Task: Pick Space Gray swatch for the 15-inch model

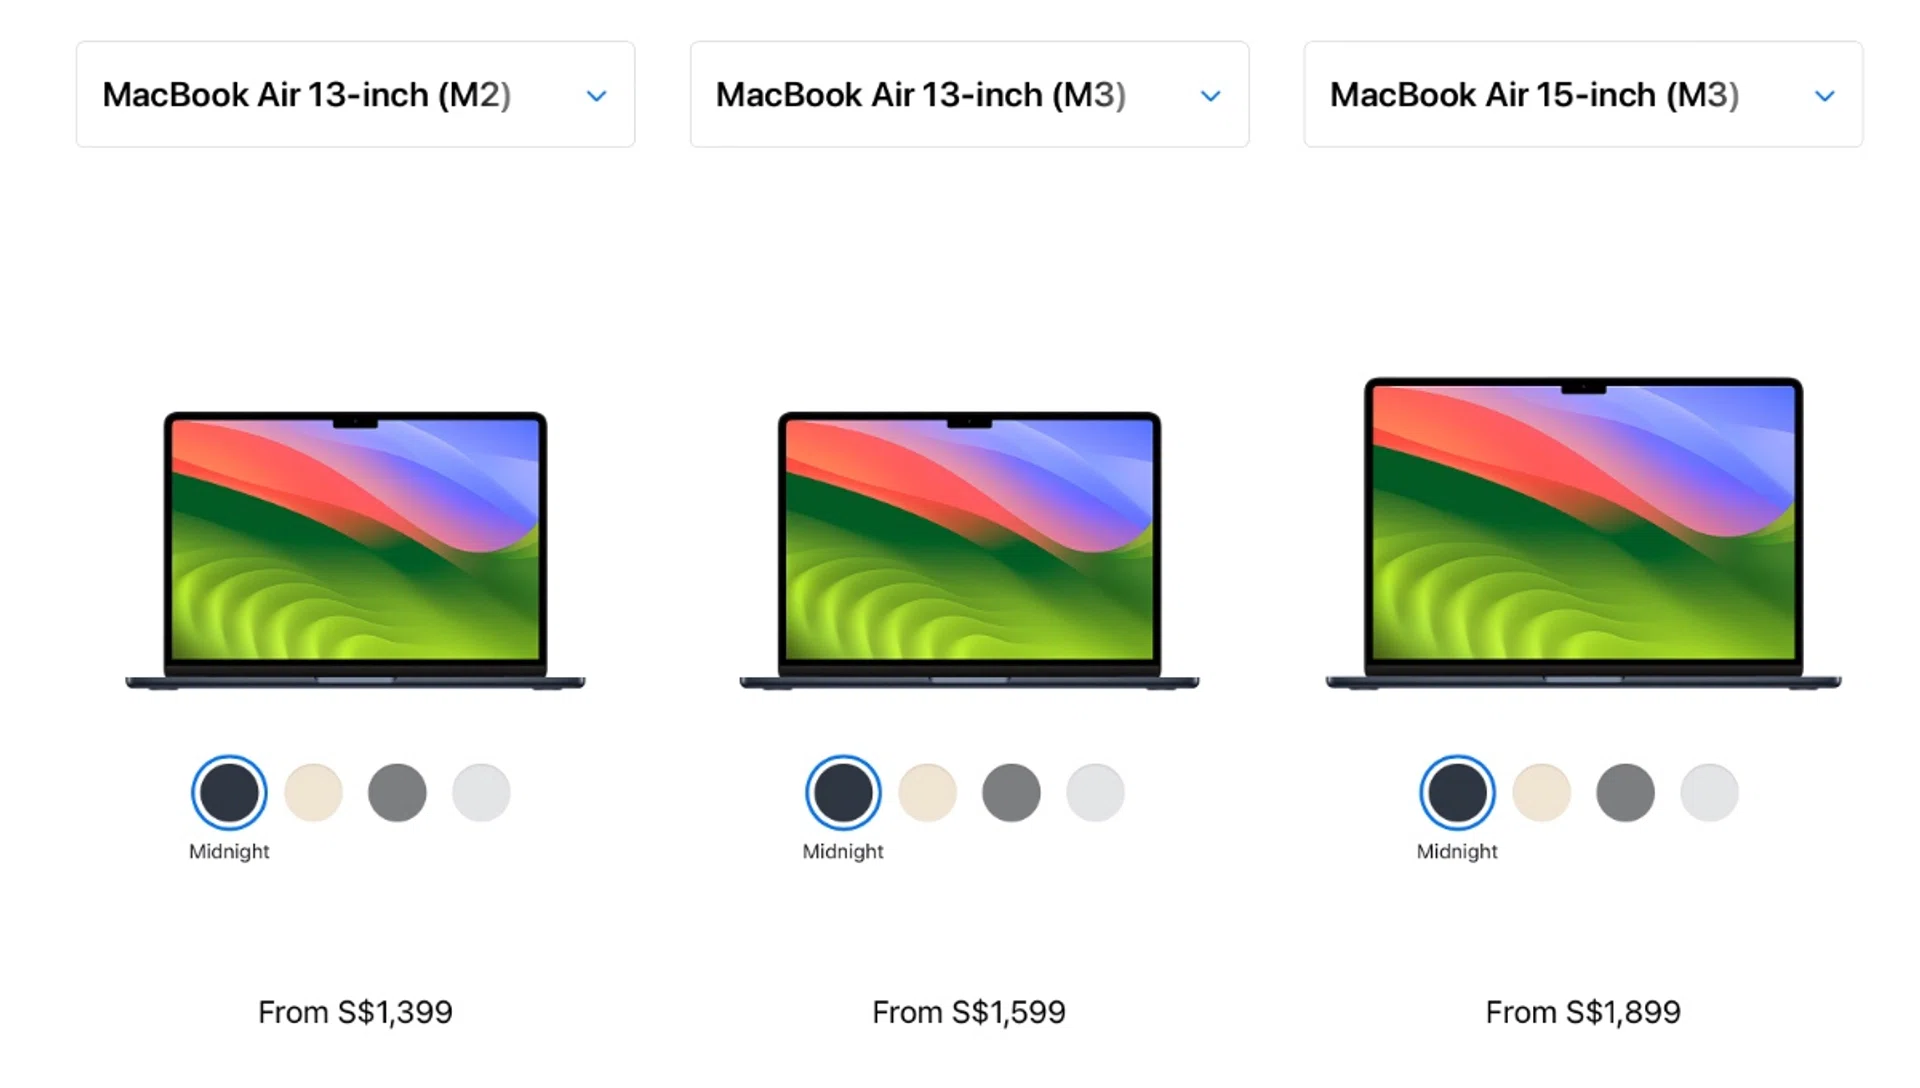Action: [x=1626, y=792]
